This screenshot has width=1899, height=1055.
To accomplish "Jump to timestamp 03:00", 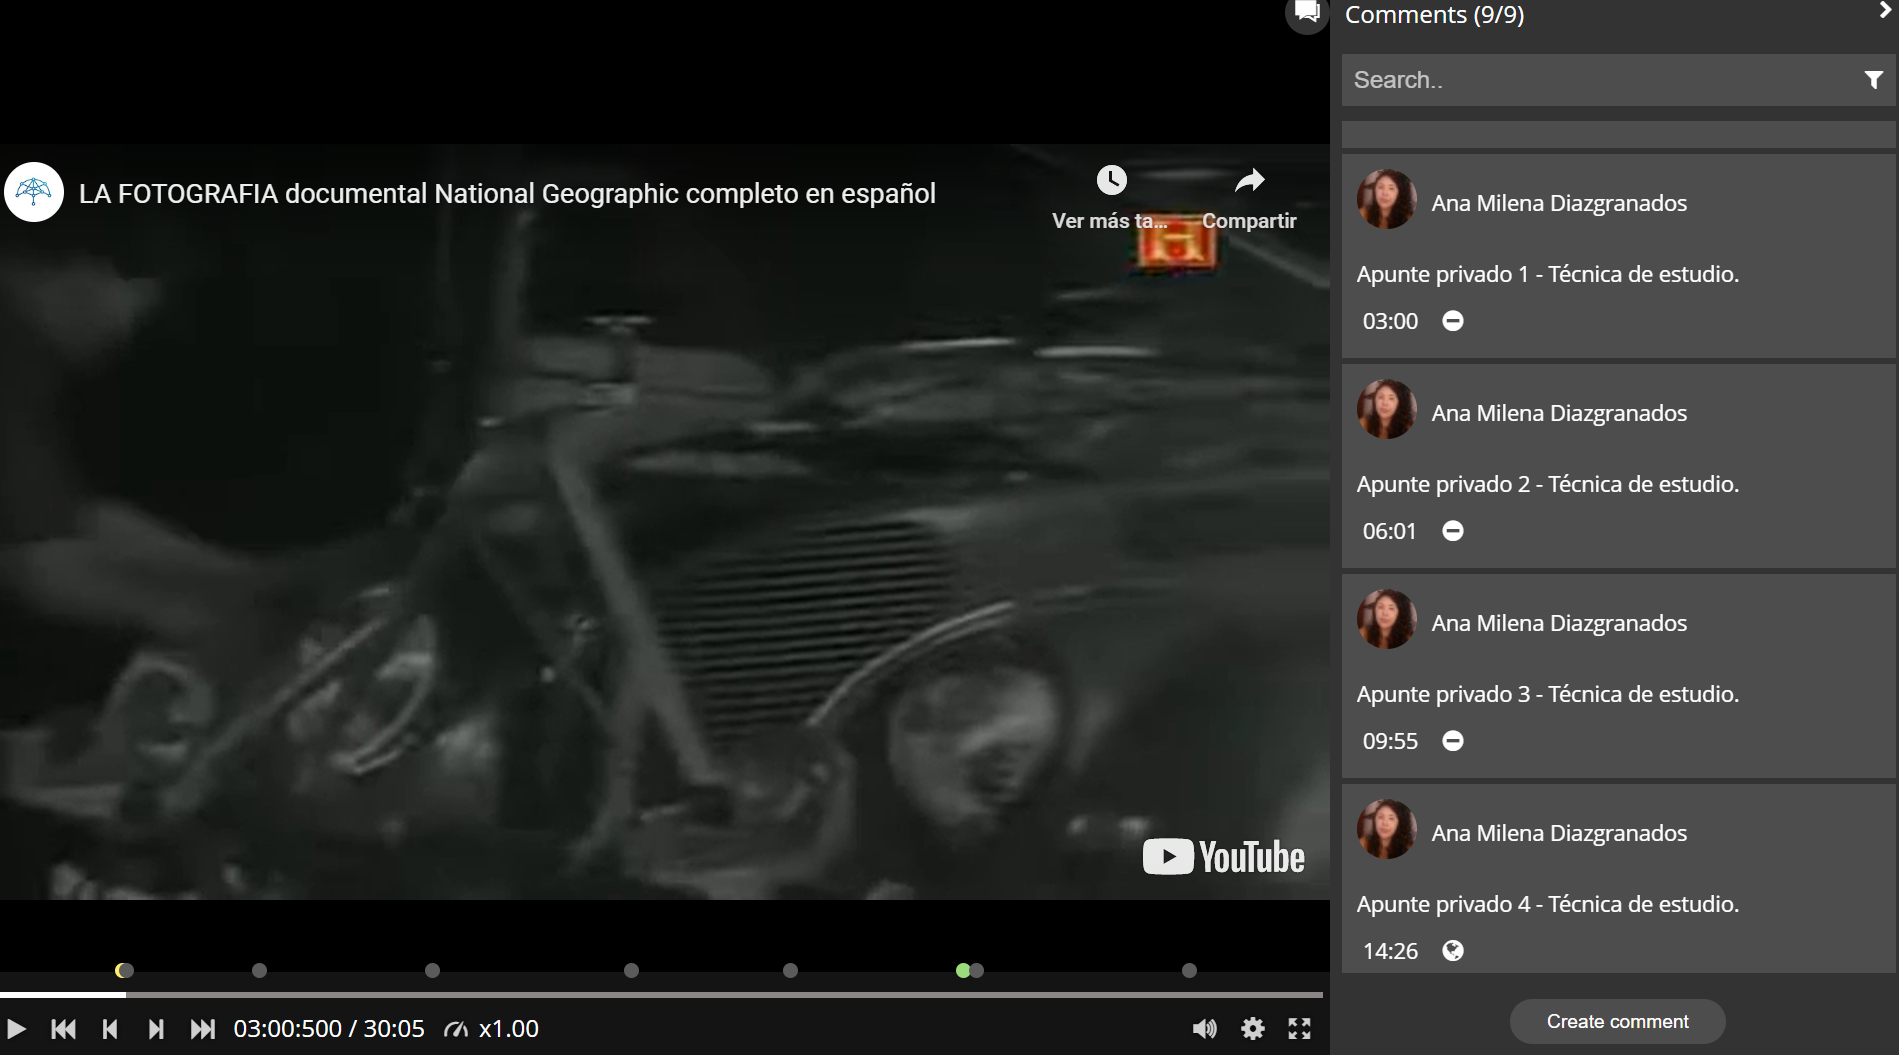I will 1390,321.
